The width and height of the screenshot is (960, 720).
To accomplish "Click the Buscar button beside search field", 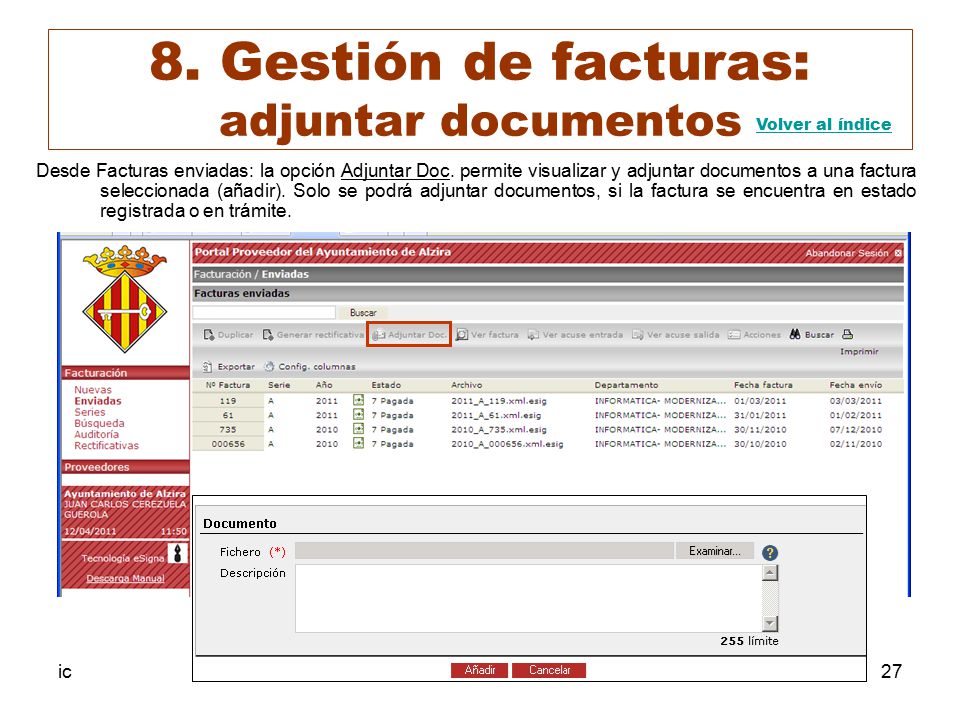I will pos(363,313).
